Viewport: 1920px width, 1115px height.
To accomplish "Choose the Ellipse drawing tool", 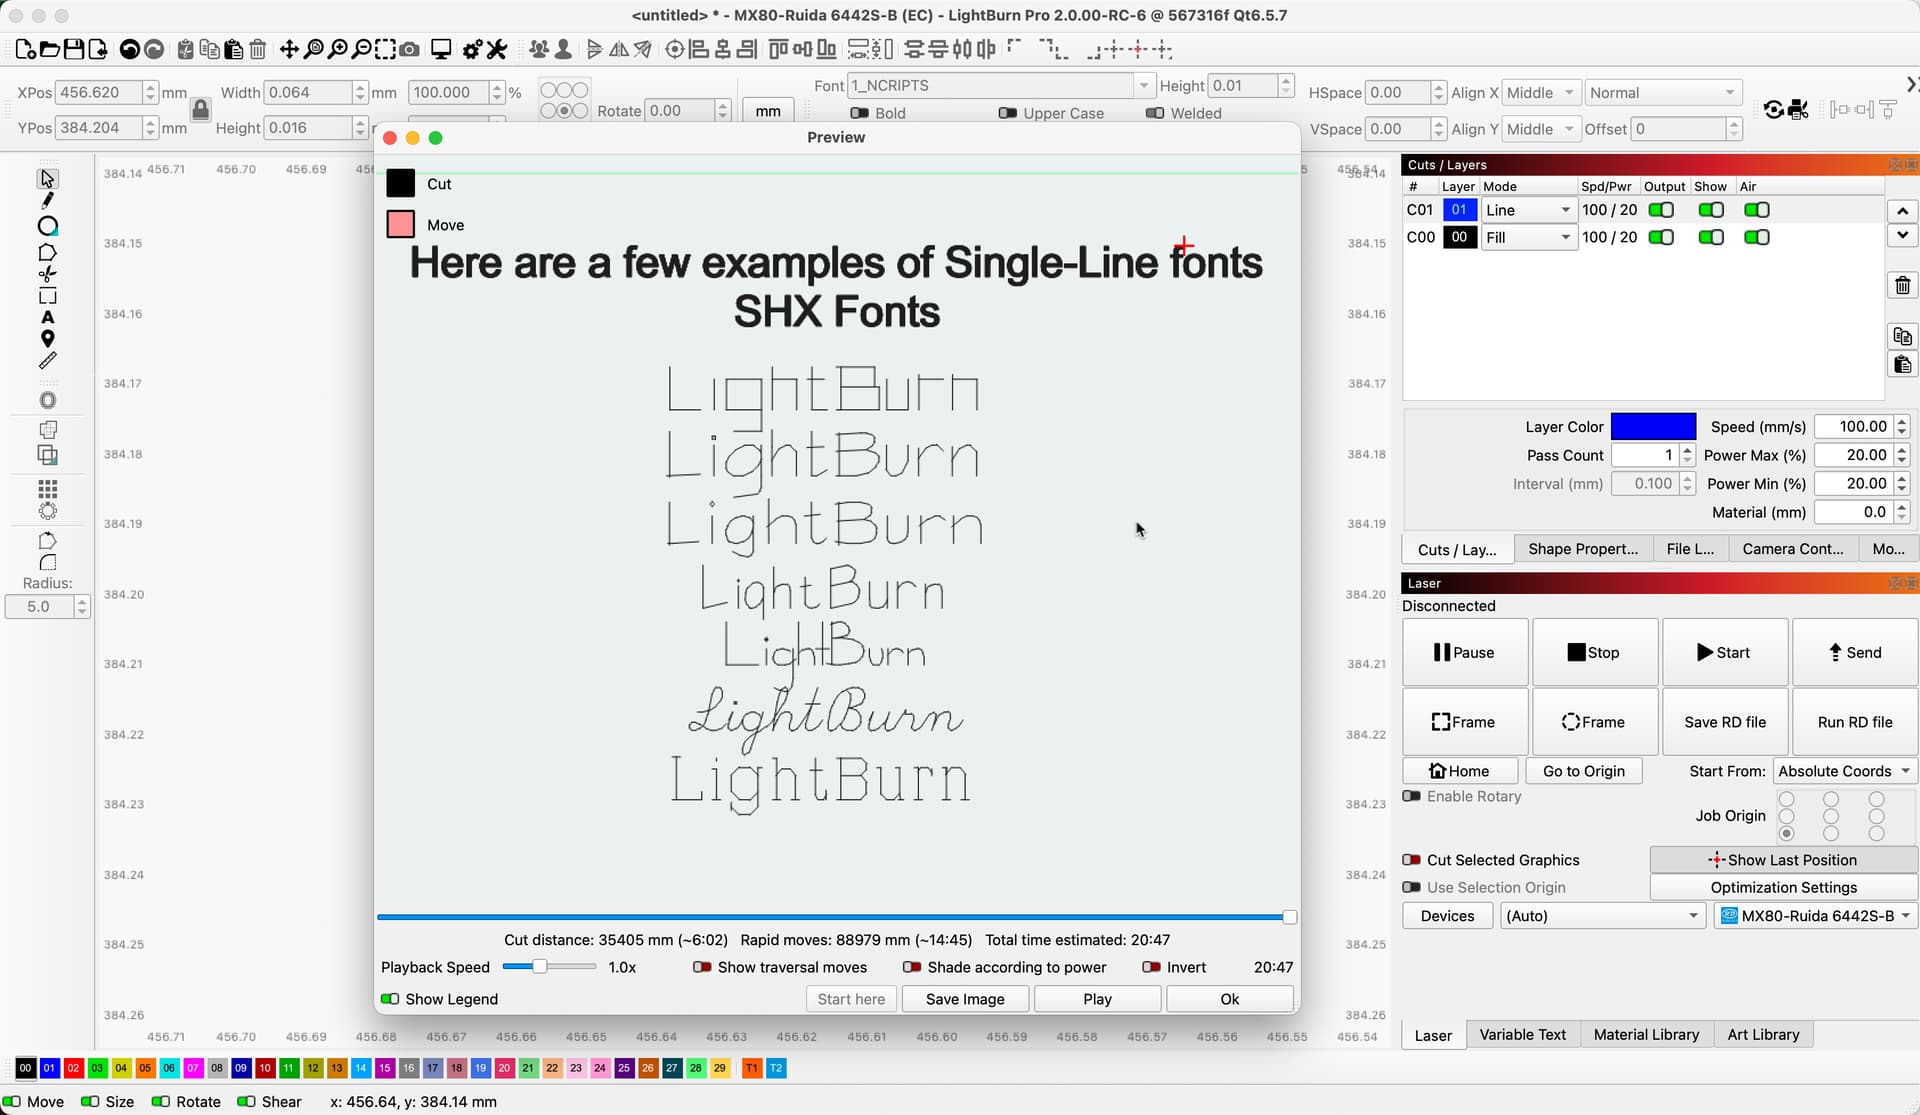I will pyautogui.click(x=47, y=226).
